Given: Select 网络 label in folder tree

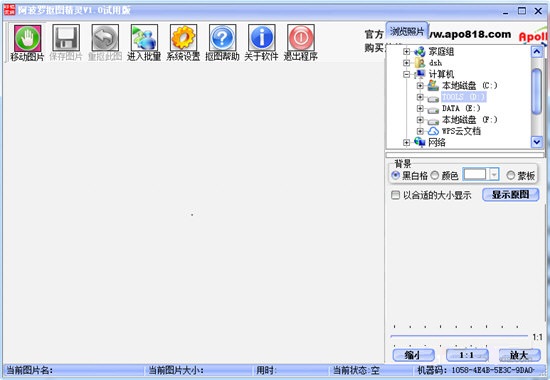Looking at the screenshot, I should click(x=437, y=142).
